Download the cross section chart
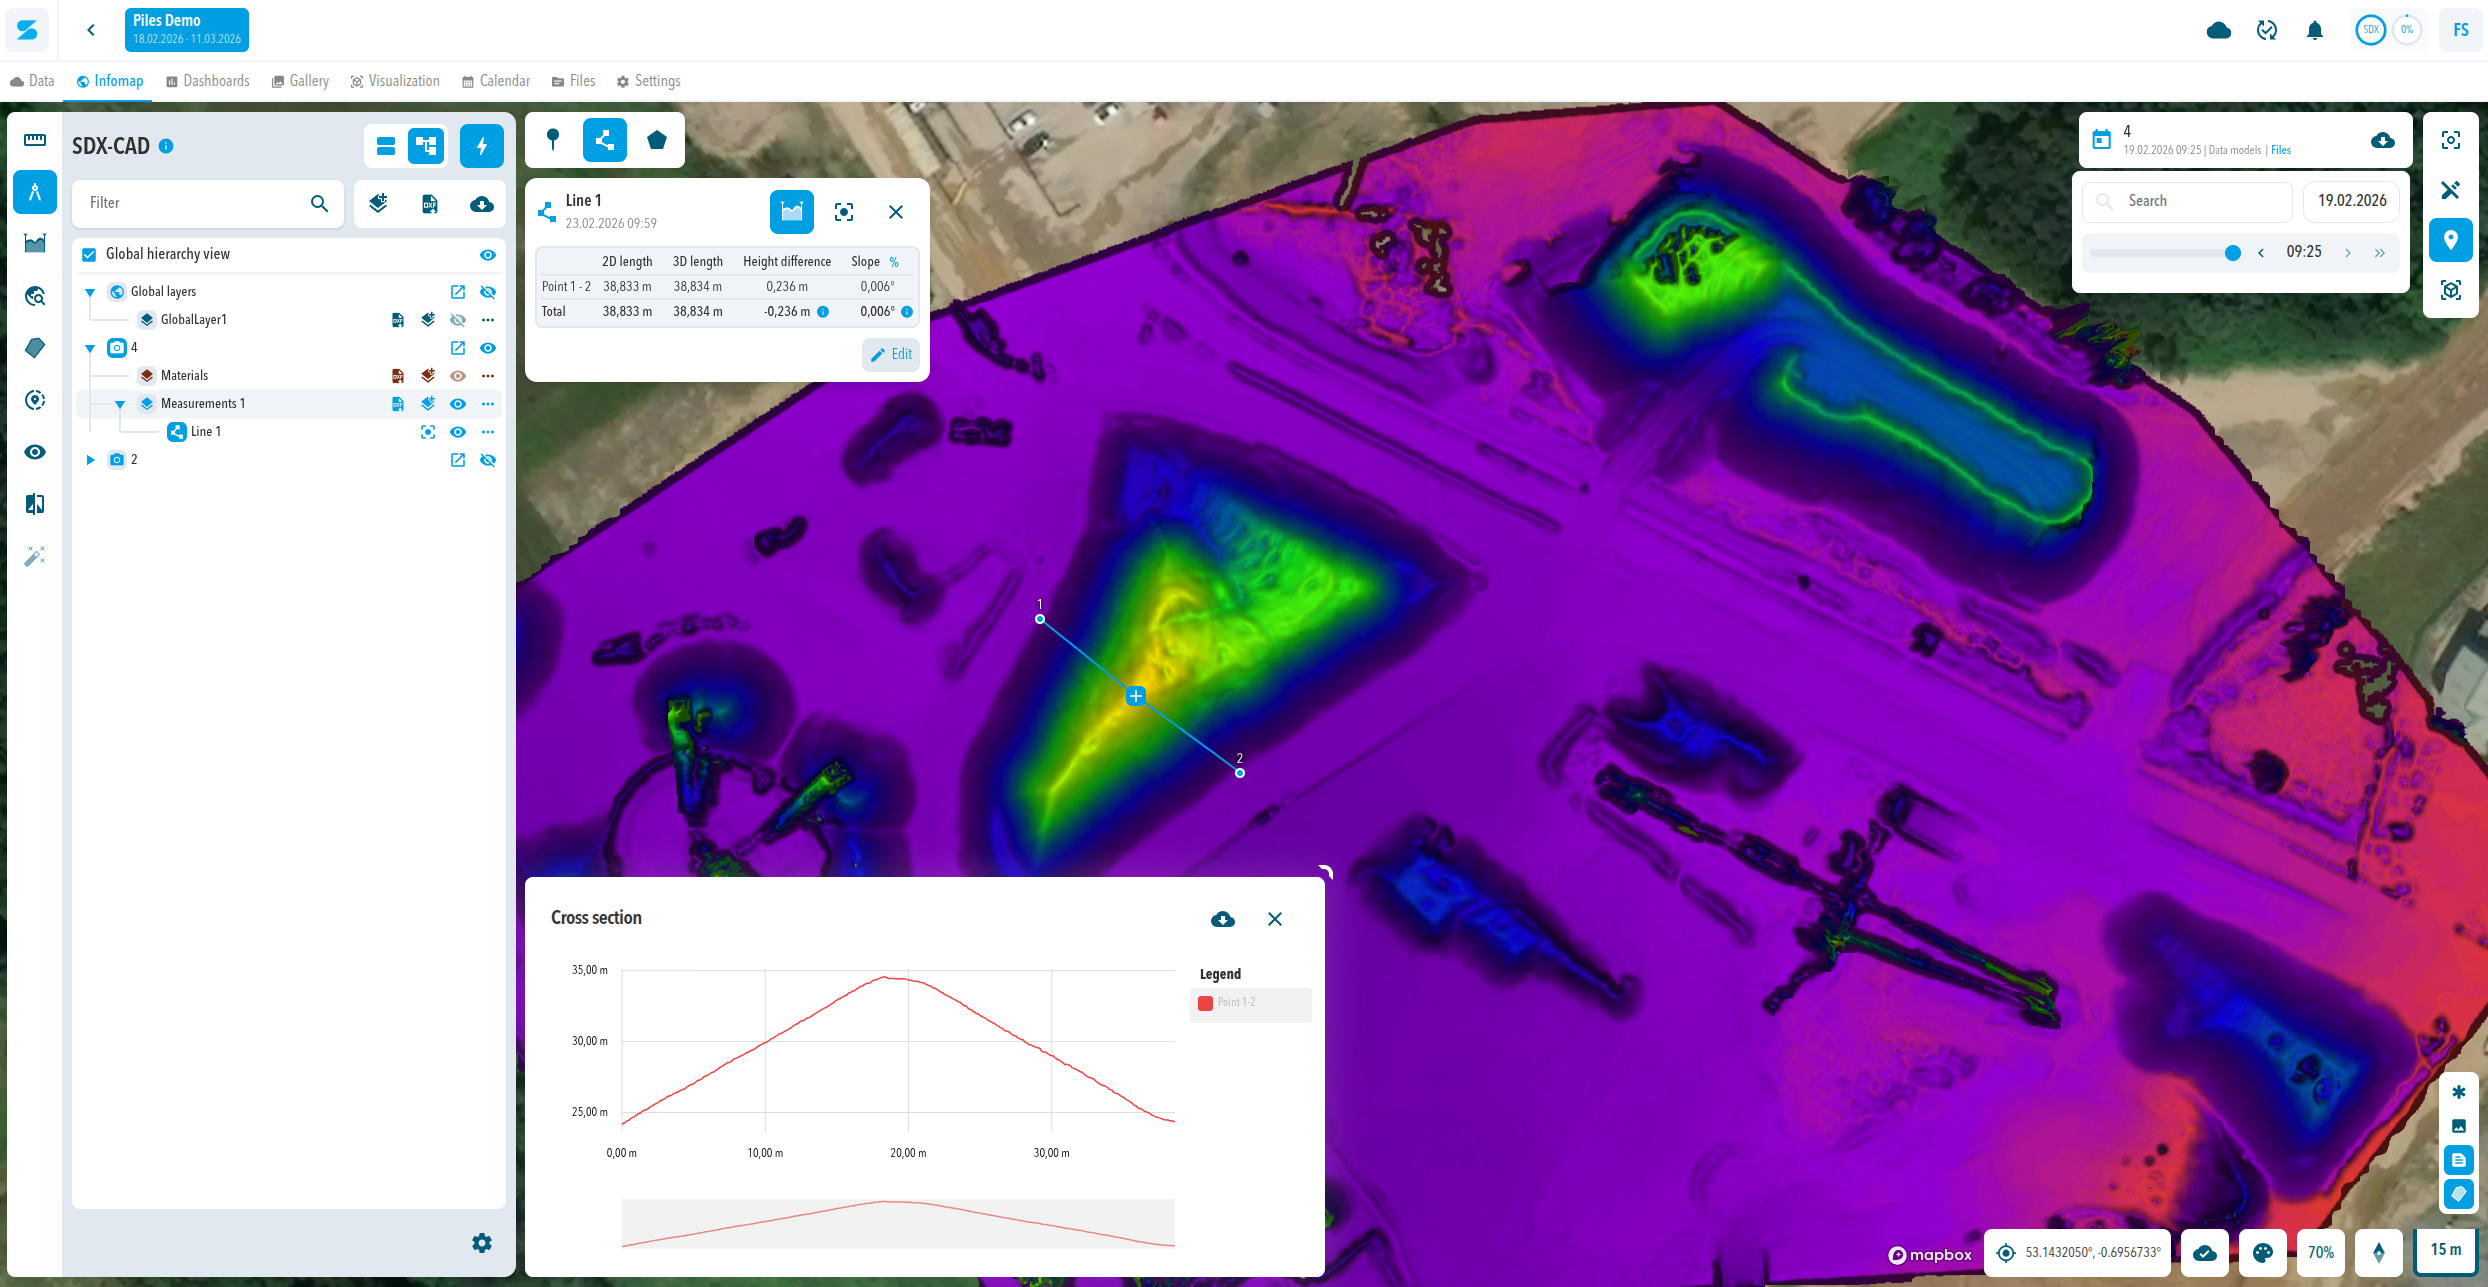This screenshot has height=1287, width=2488. (1222, 919)
